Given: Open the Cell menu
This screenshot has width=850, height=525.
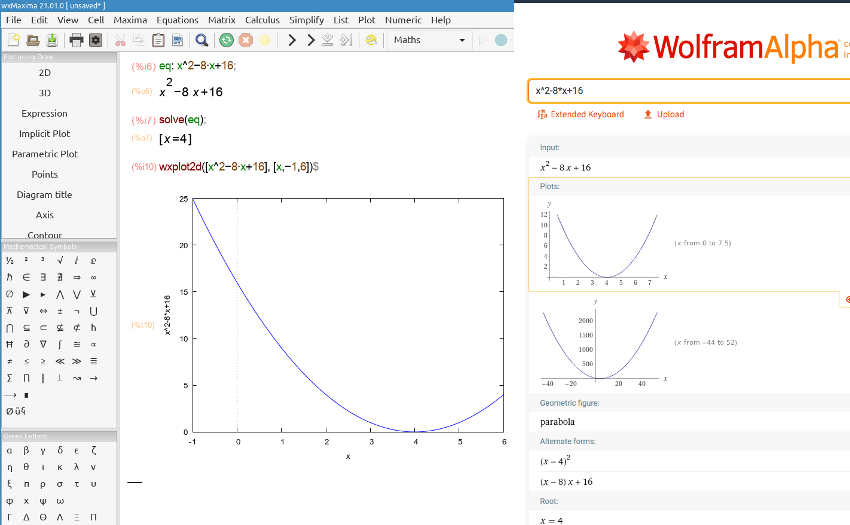Looking at the screenshot, I should 96,20.
